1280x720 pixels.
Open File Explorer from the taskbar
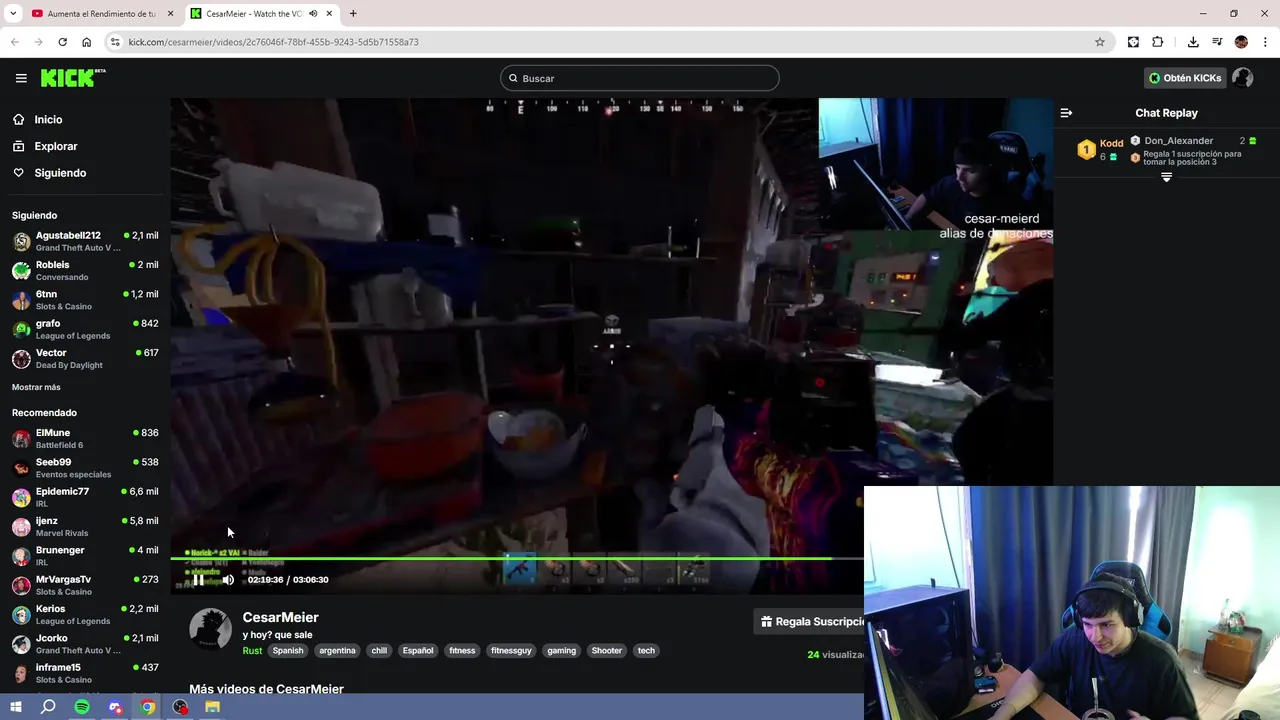click(212, 707)
